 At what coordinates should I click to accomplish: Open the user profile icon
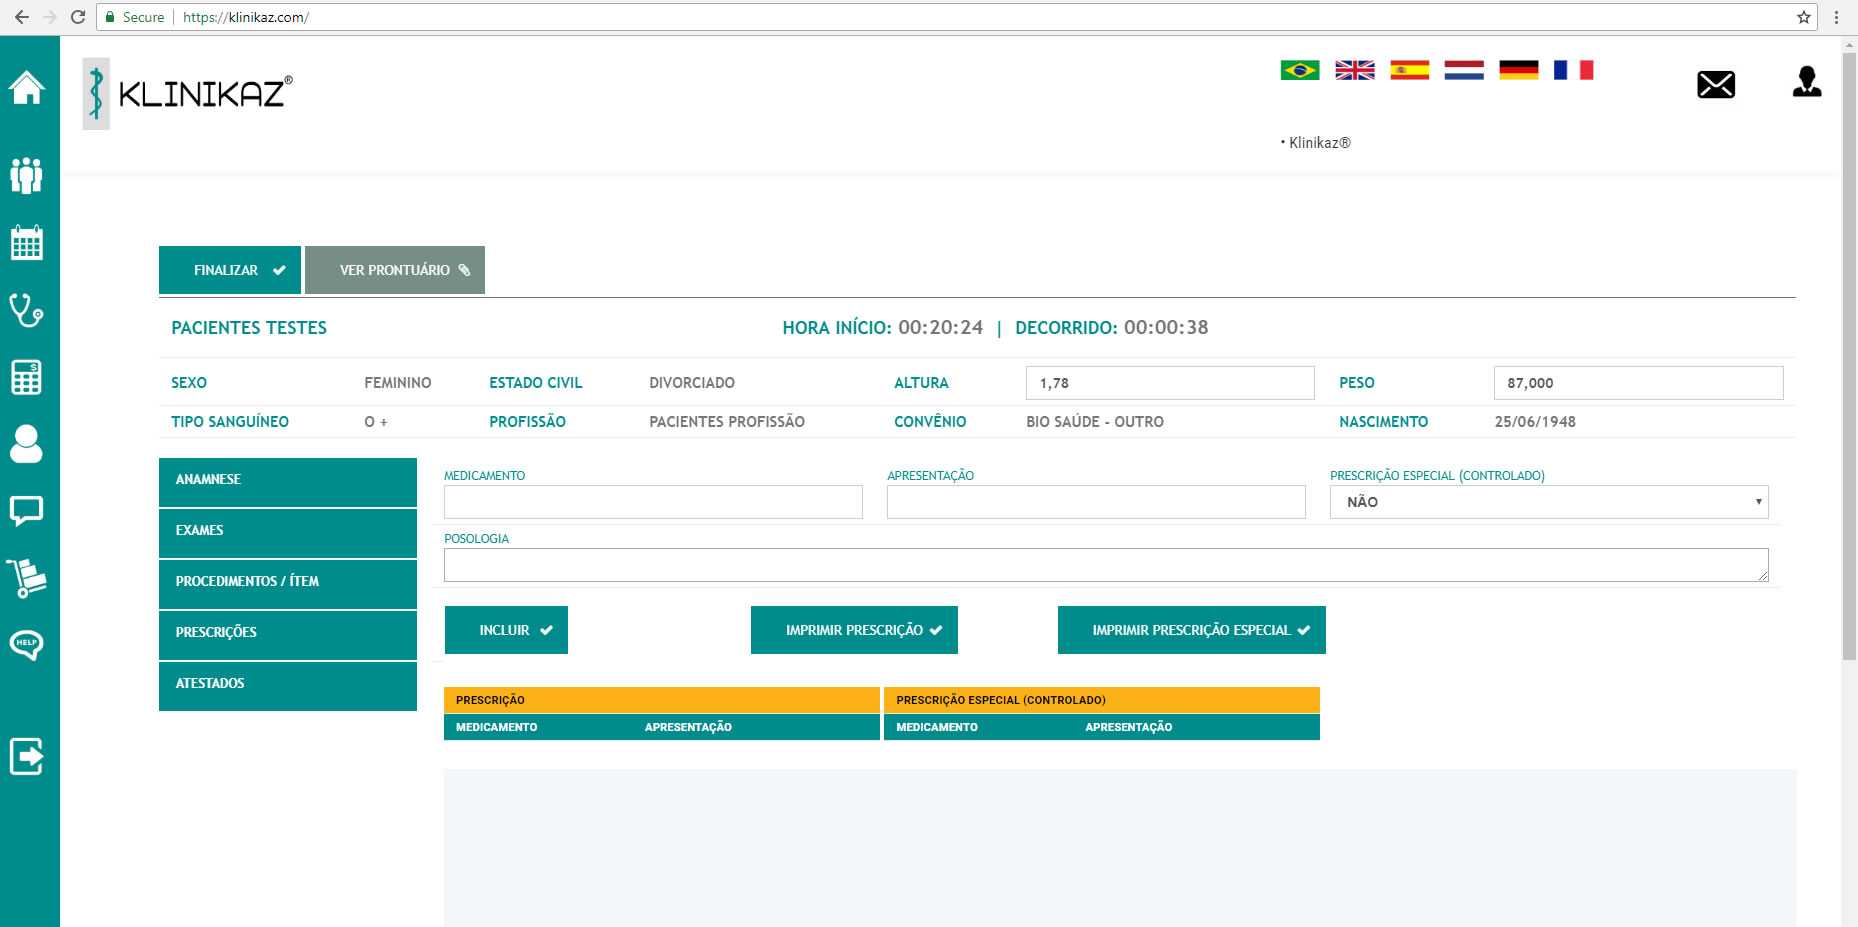(x=1806, y=82)
